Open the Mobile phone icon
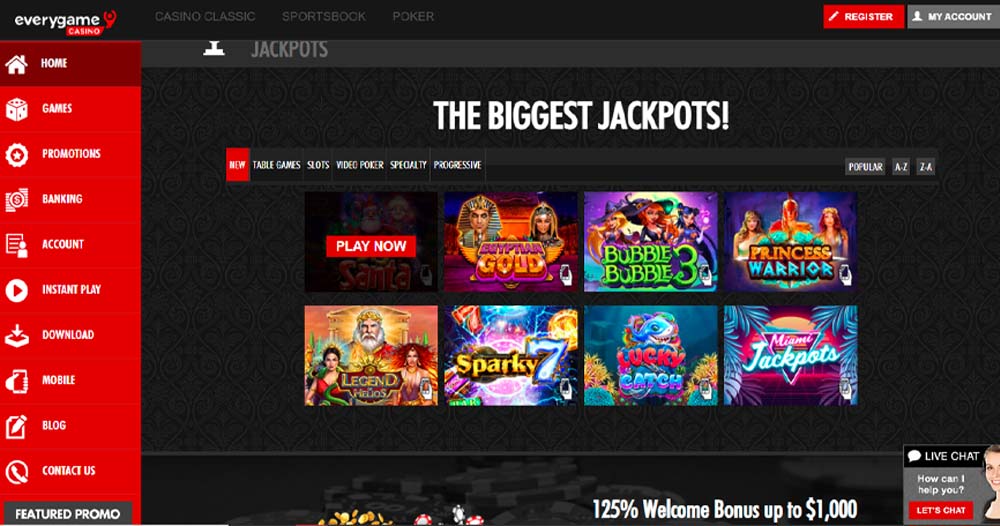This screenshot has height=526, width=1000. pyautogui.click(x=16, y=380)
